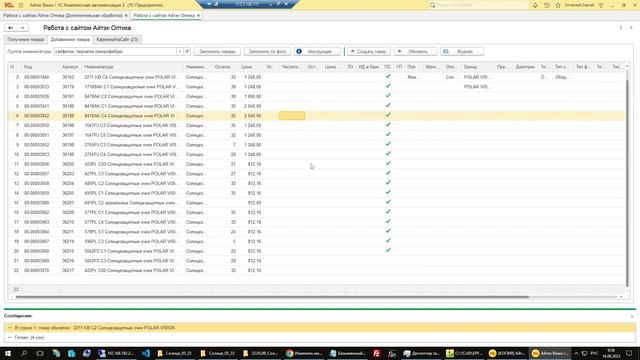Sort by 'Номенклатура' column header
The width and height of the screenshot is (640, 360).
click(133, 67)
